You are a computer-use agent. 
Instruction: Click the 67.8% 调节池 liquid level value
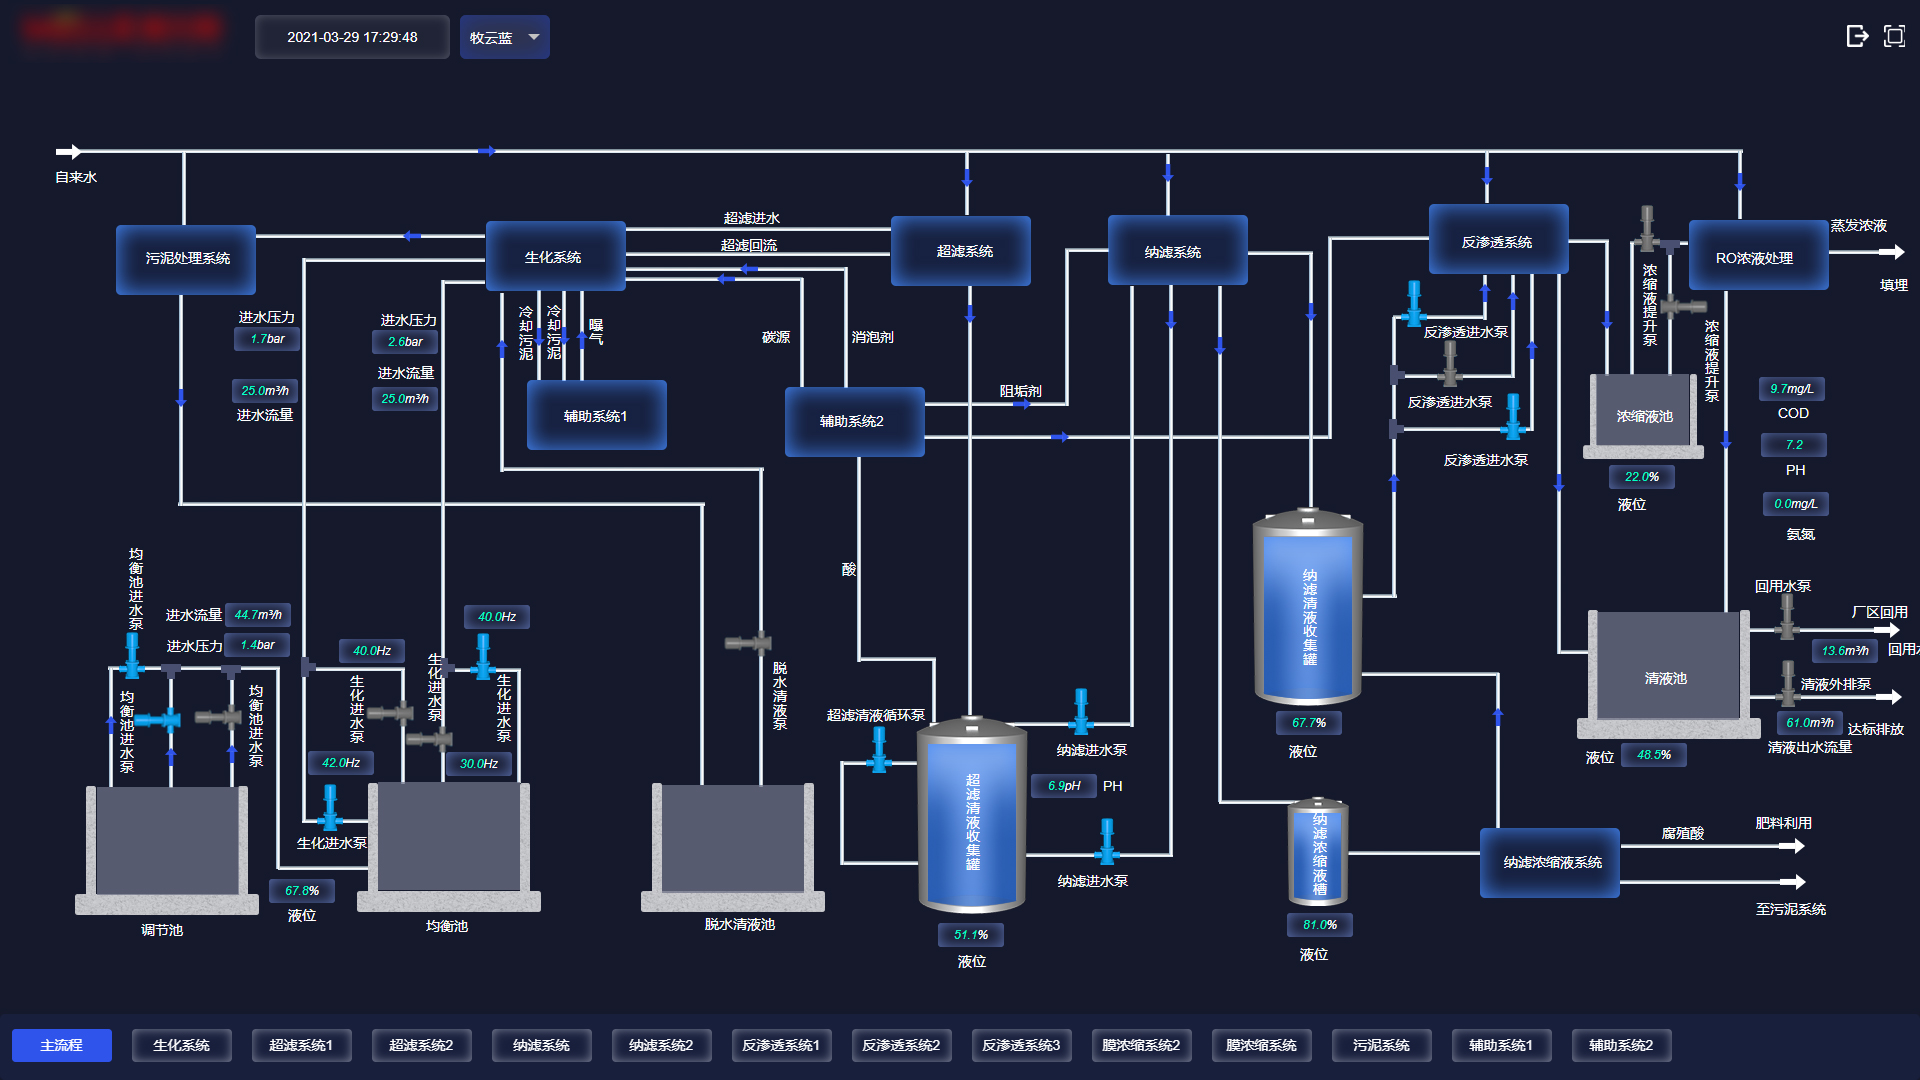pos(302,891)
